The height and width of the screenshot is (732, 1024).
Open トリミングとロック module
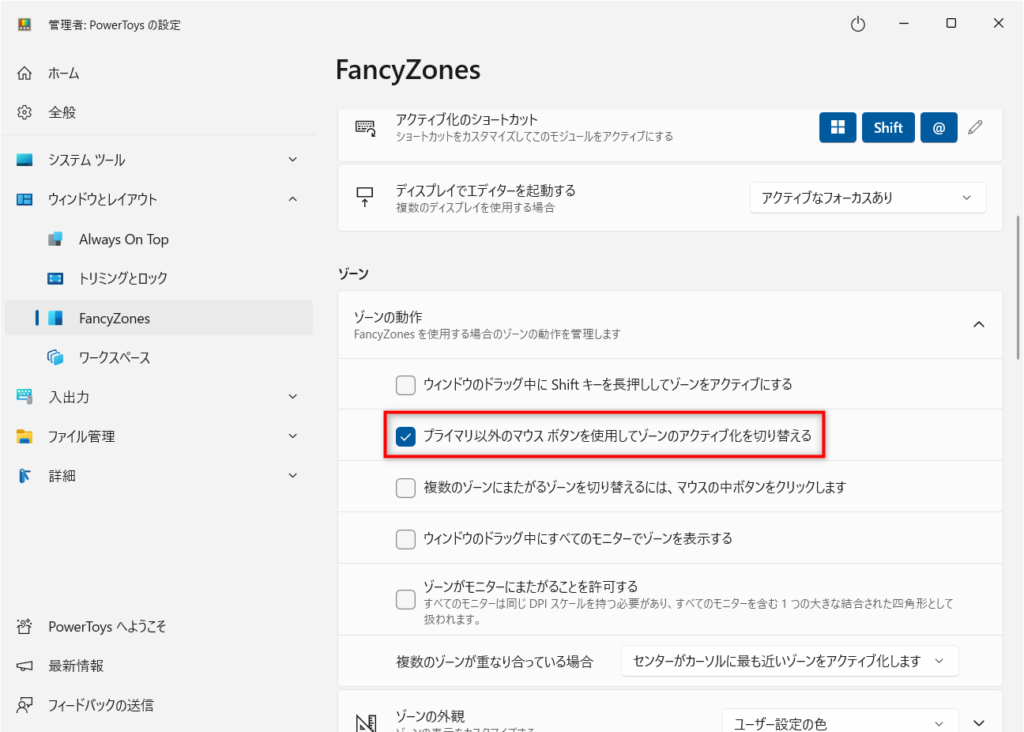[122, 278]
